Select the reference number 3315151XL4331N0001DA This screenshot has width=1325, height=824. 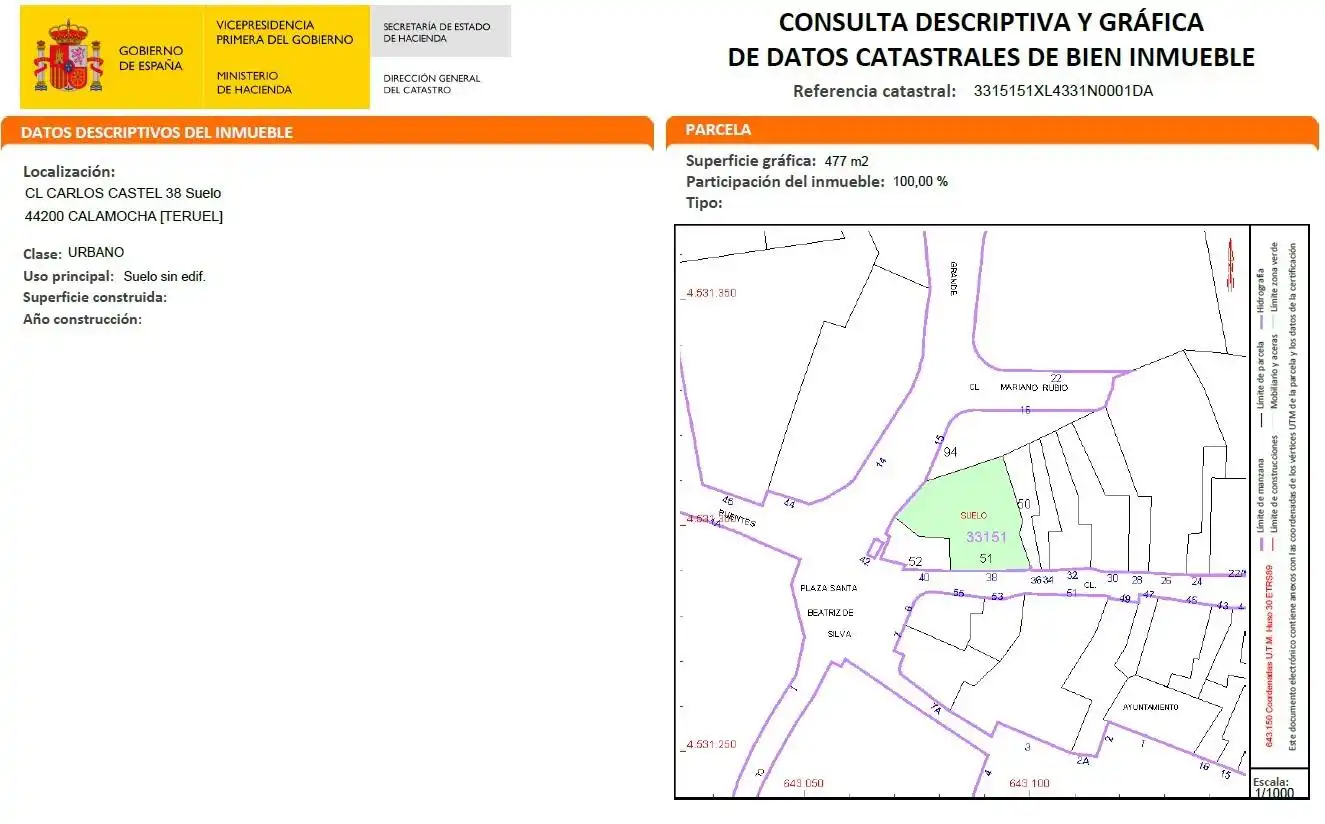pos(1063,91)
